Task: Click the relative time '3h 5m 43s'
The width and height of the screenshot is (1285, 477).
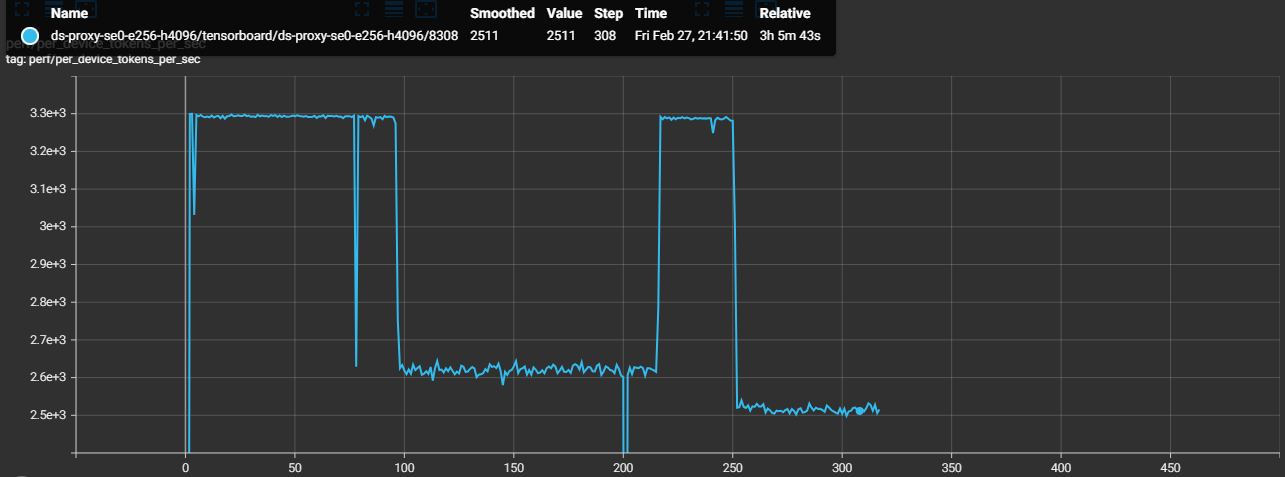Action: pos(790,36)
